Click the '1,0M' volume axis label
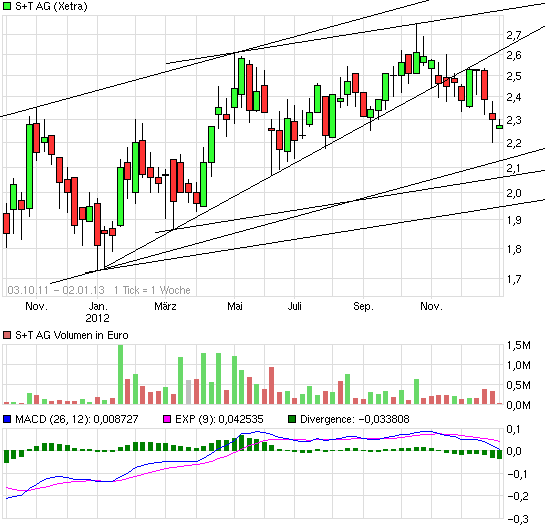 (x=518, y=365)
